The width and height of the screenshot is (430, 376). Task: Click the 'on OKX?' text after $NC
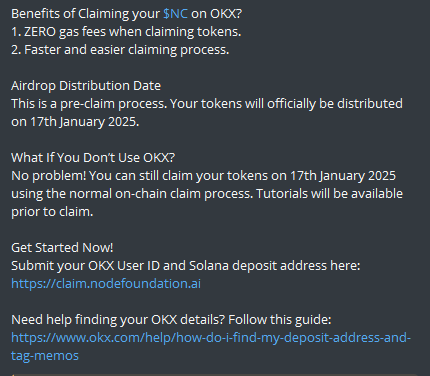click(x=216, y=14)
